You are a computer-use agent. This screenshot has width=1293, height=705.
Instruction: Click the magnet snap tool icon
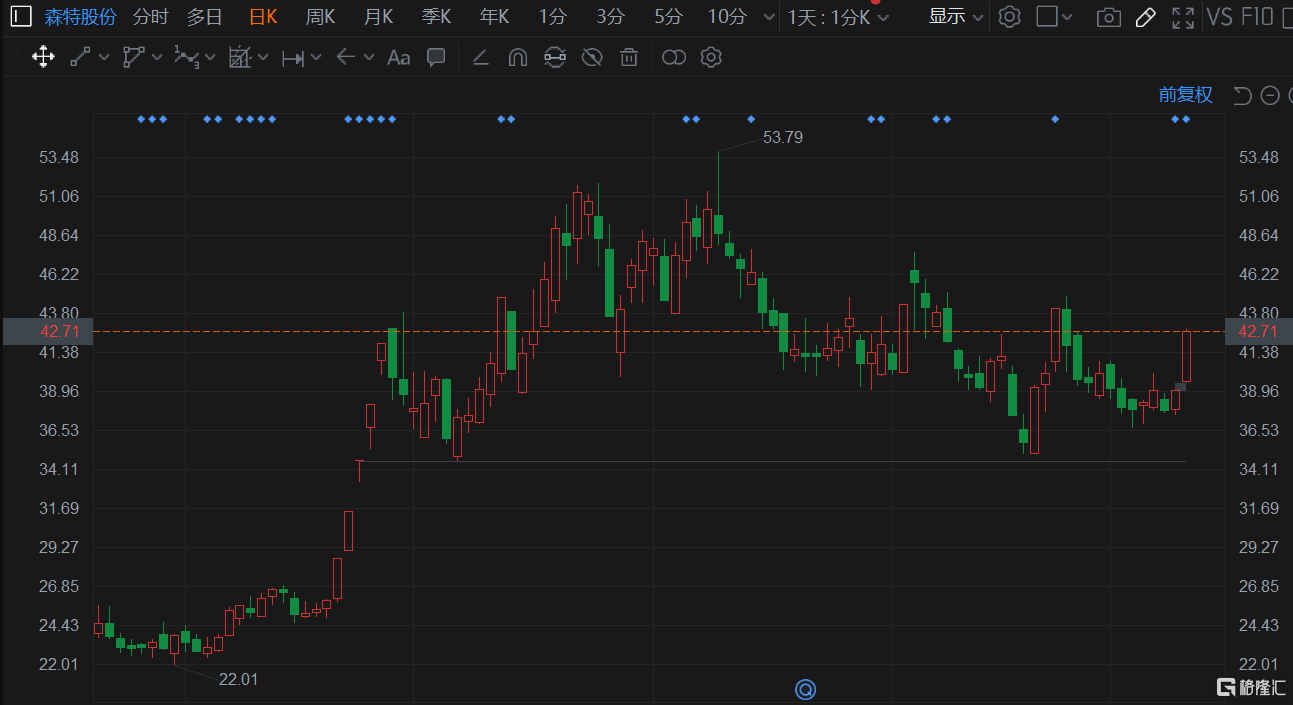pos(517,57)
